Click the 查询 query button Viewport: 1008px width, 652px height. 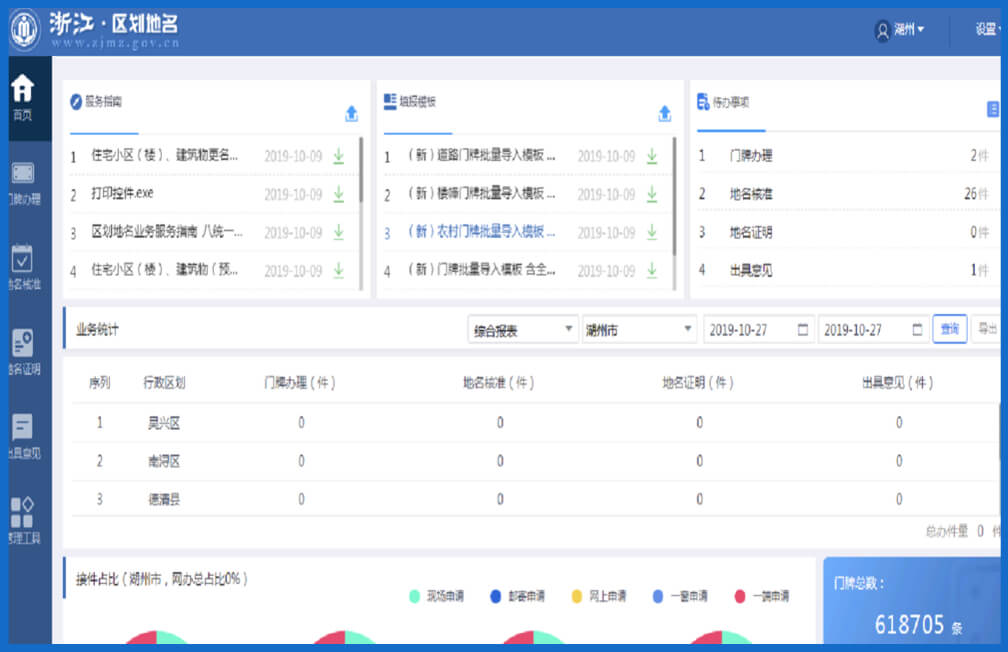(x=949, y=329)
